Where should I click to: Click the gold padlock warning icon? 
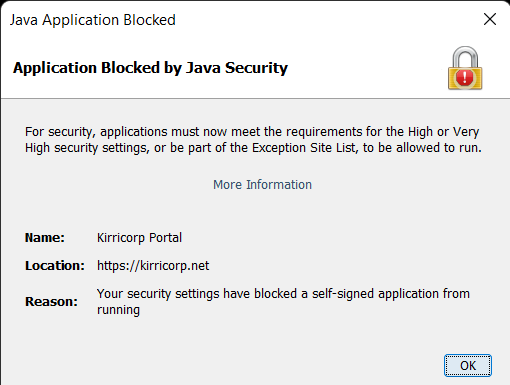(465, 68)
